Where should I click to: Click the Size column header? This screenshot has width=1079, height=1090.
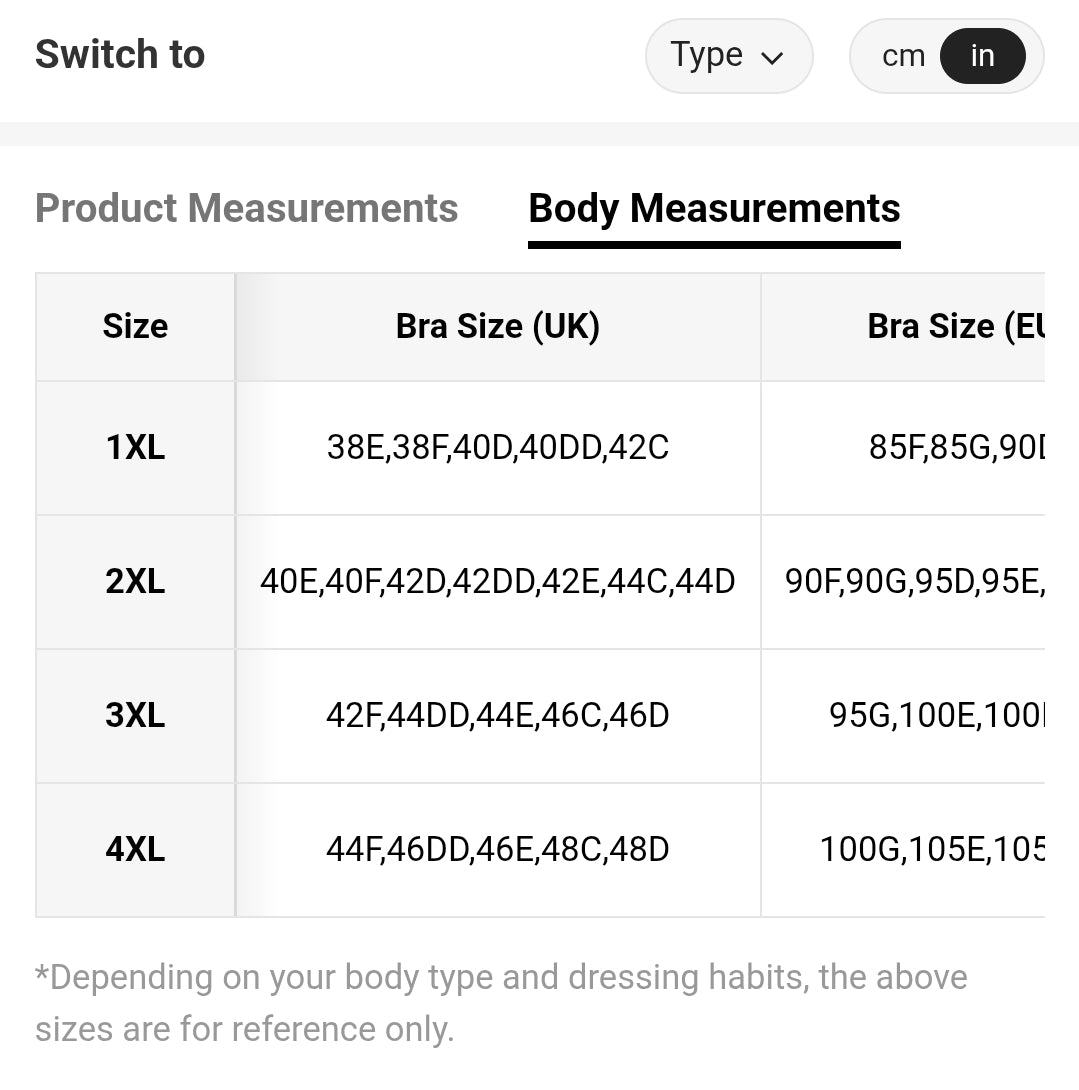coord(135,326)
